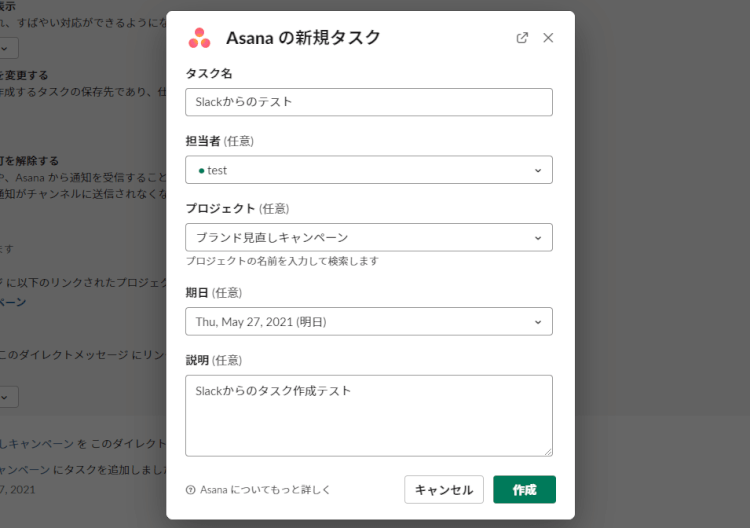Click the プロジェクトの名前を入力して検索します hint text
The image size is (750, 528).
[282, 261]
